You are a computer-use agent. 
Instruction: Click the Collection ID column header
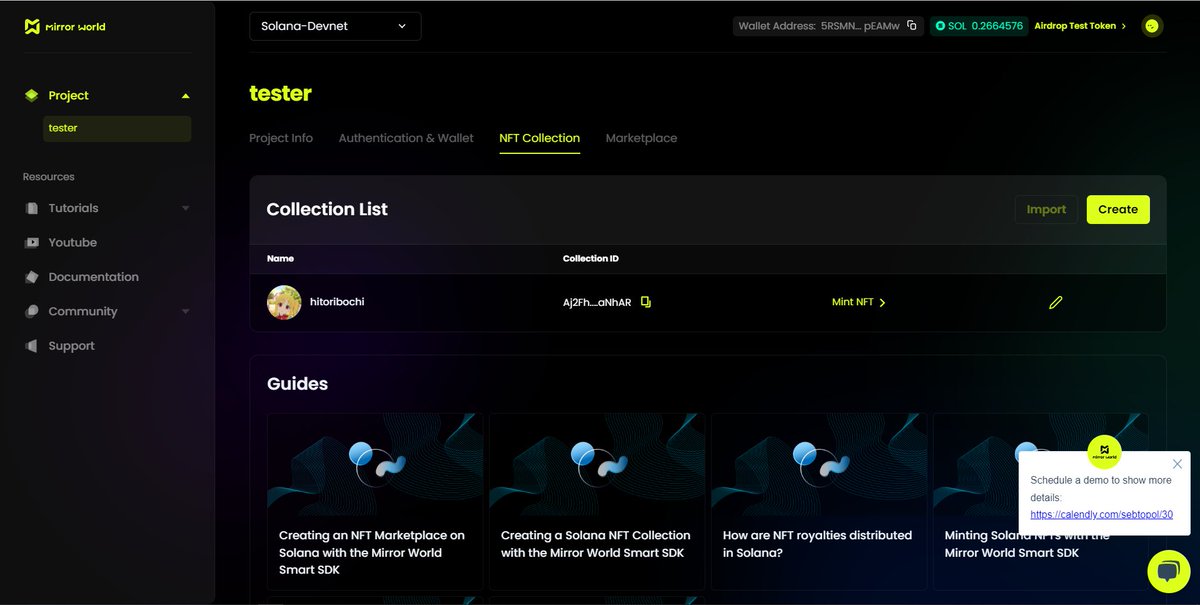pos(591,259)
